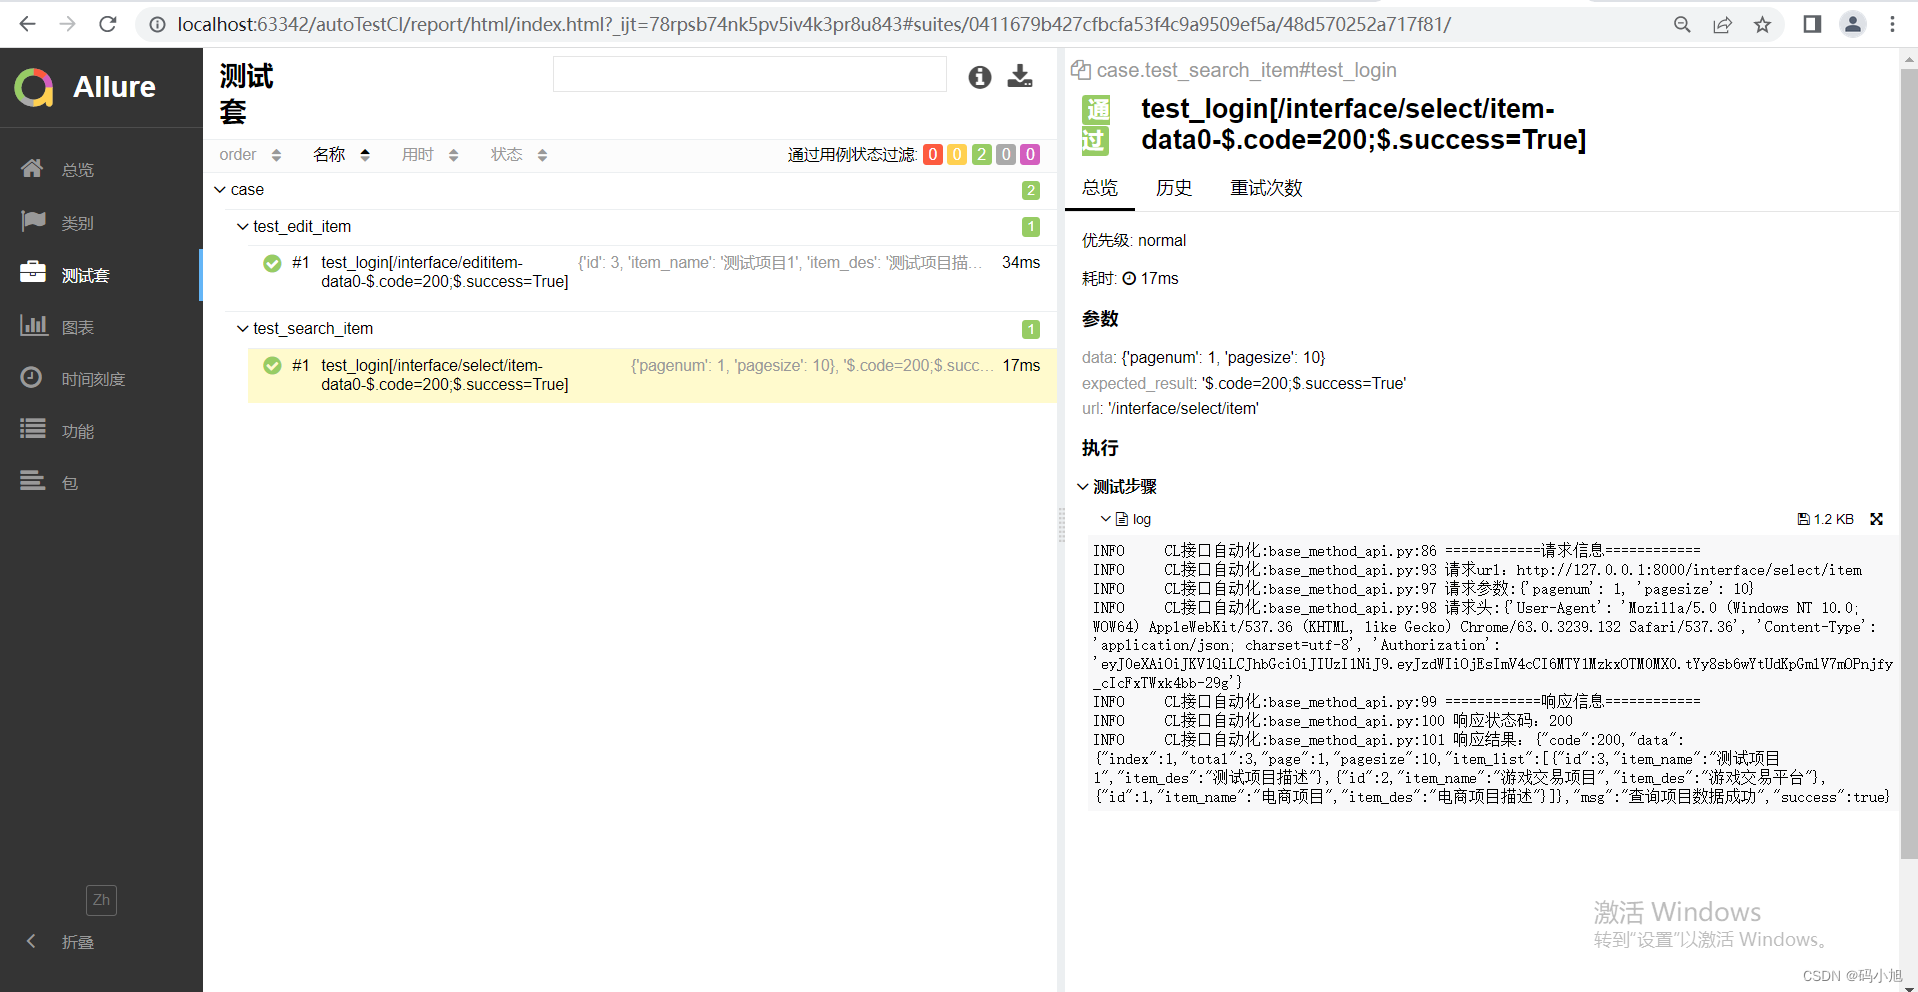Image resolution: width=1918 pixels, height=992 pixels.
Task: Click the case node count badge 2
Action: pyautogui.click(x=1030, y=190)
